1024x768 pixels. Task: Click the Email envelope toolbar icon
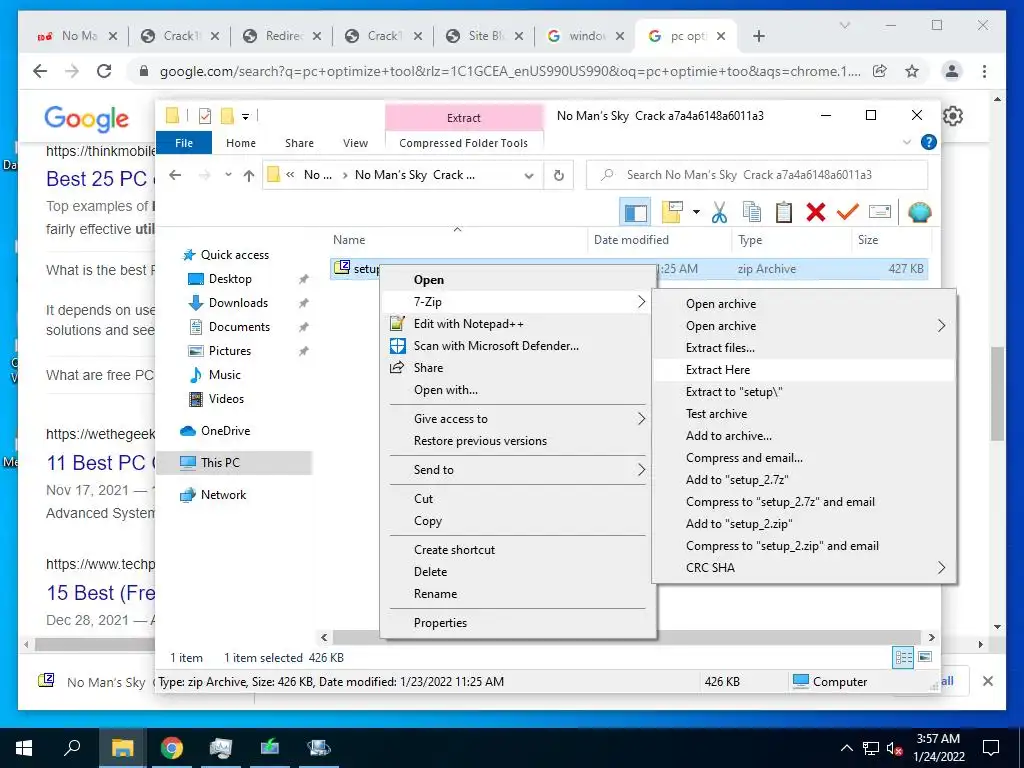tap(880, 212)
